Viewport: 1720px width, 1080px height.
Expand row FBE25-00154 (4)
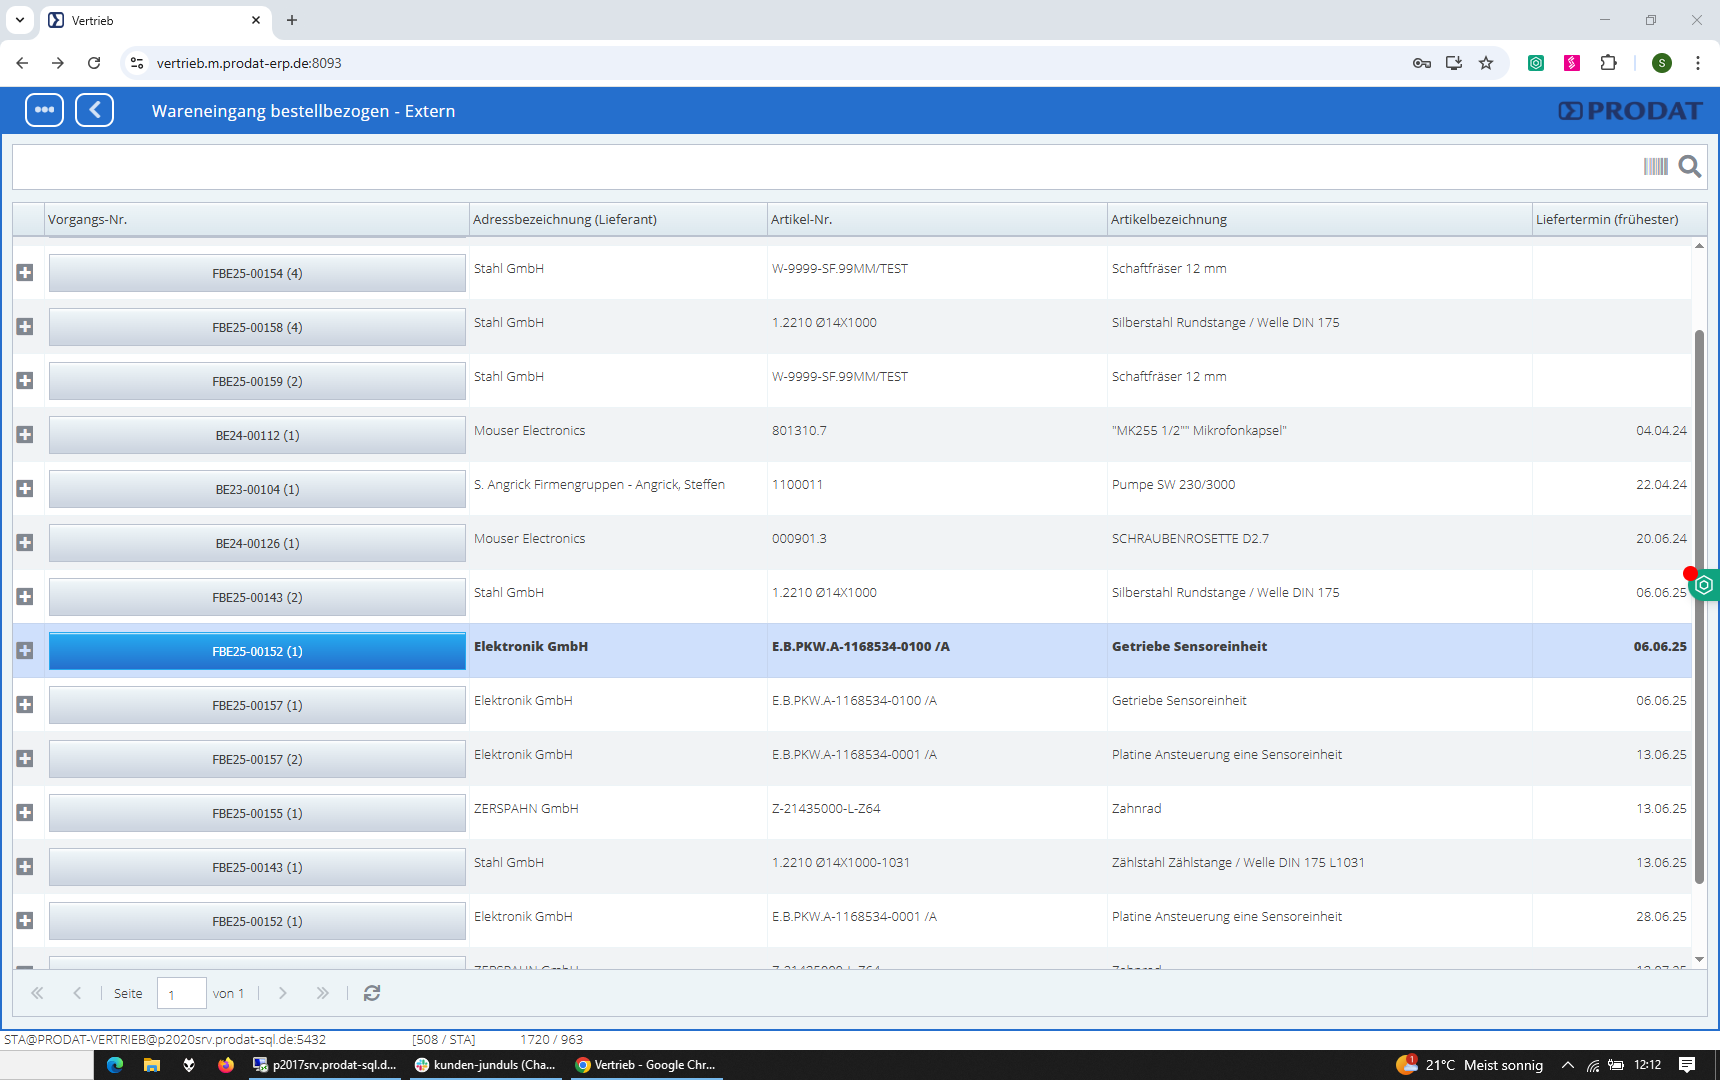click(25, 273)
